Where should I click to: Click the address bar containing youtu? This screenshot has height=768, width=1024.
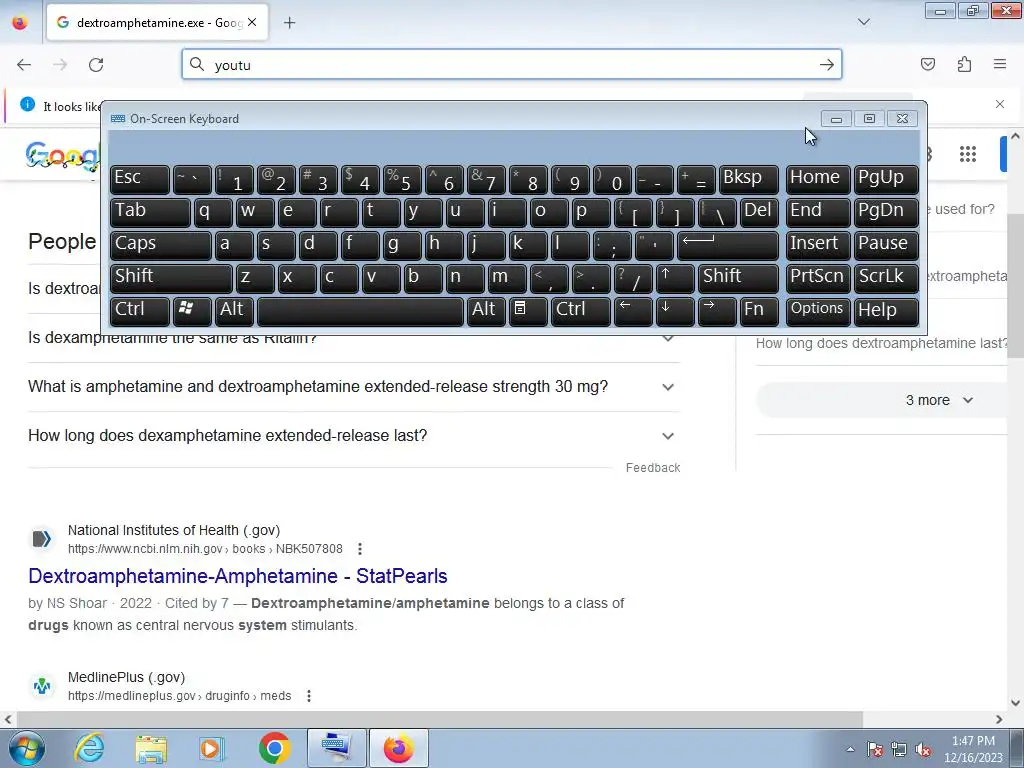[511, 65]
